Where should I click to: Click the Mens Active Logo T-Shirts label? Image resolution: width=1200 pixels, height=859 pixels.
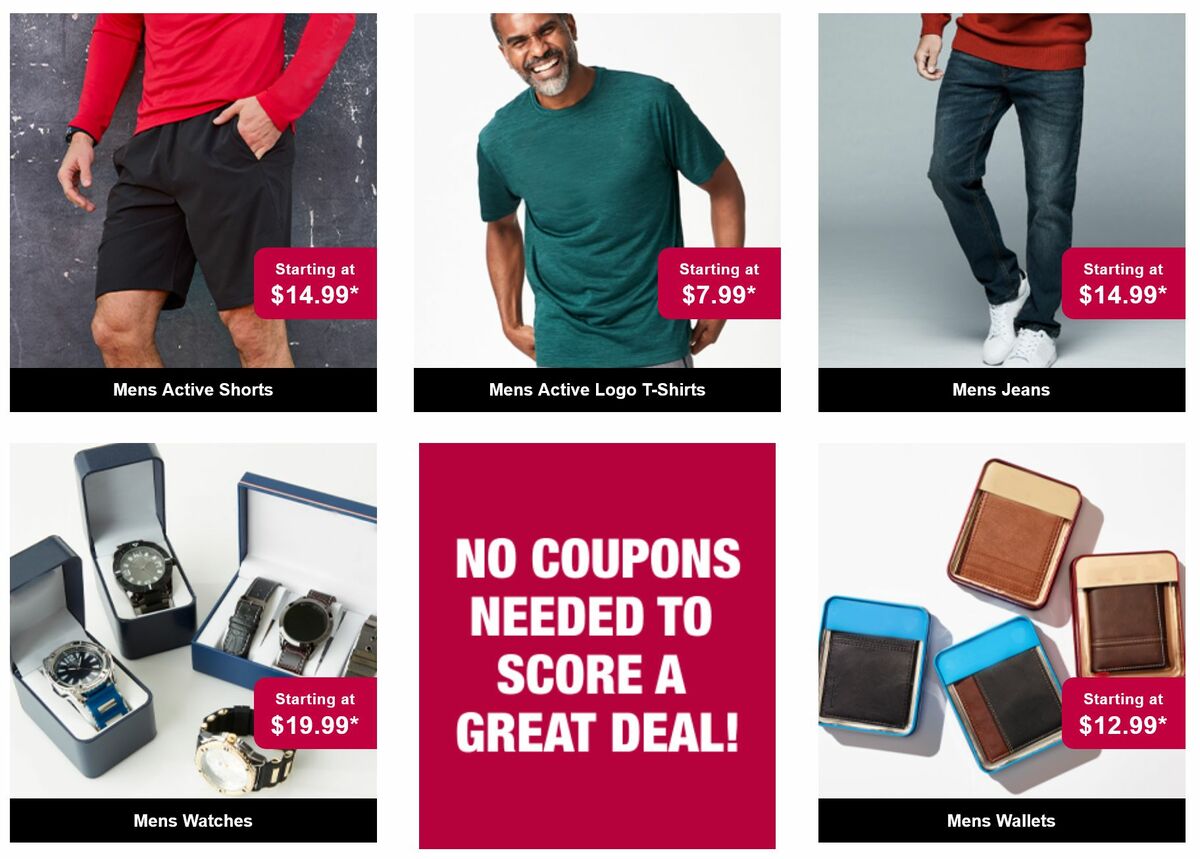point(597,390)
